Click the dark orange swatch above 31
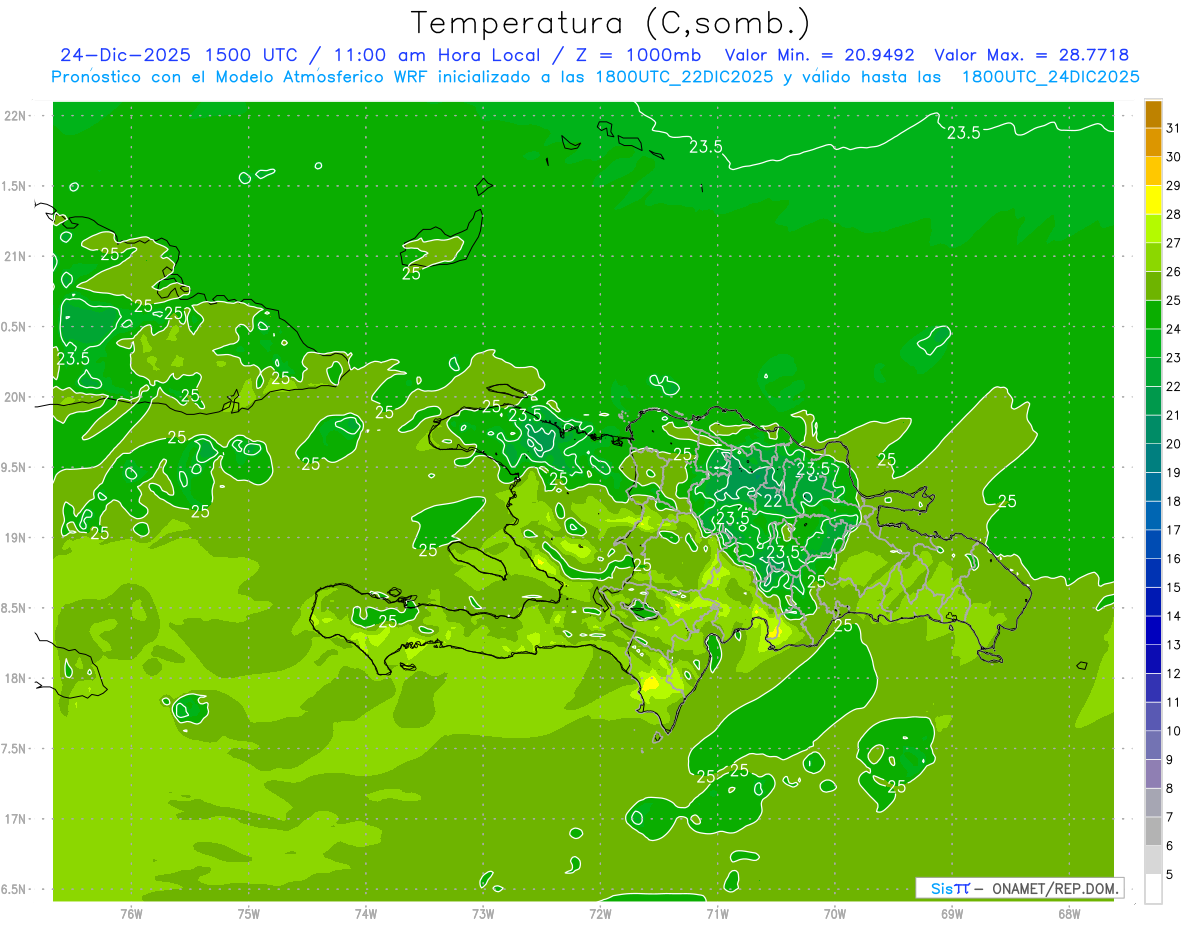This screenshot has height=927, width=1200. 1153,114
